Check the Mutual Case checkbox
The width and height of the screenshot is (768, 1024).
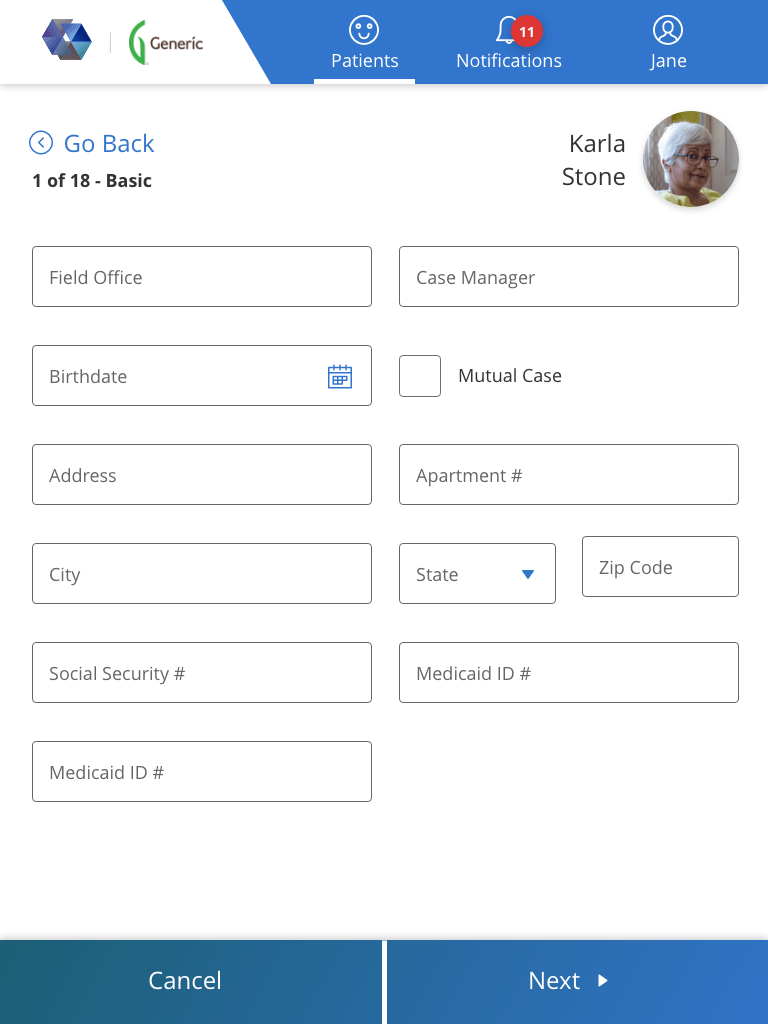point(420,376)
